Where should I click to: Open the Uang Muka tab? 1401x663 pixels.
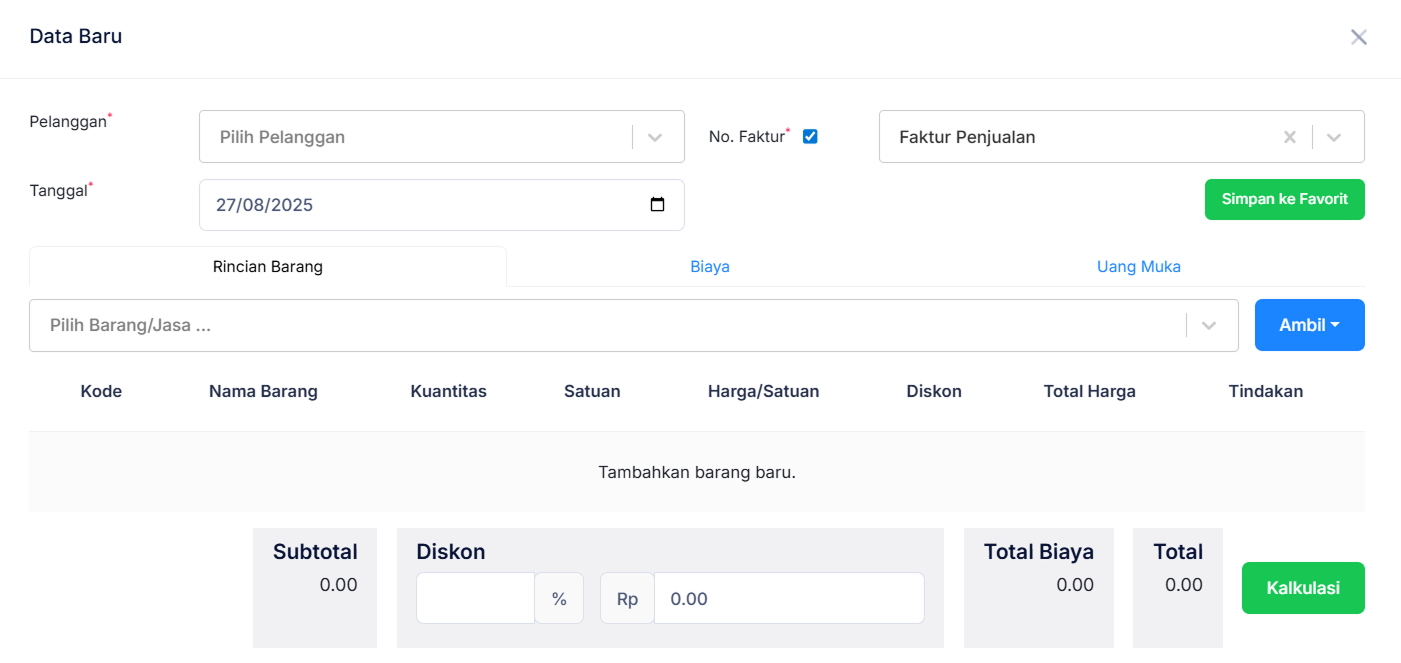pyautogui.click(x=1138, y=266)
